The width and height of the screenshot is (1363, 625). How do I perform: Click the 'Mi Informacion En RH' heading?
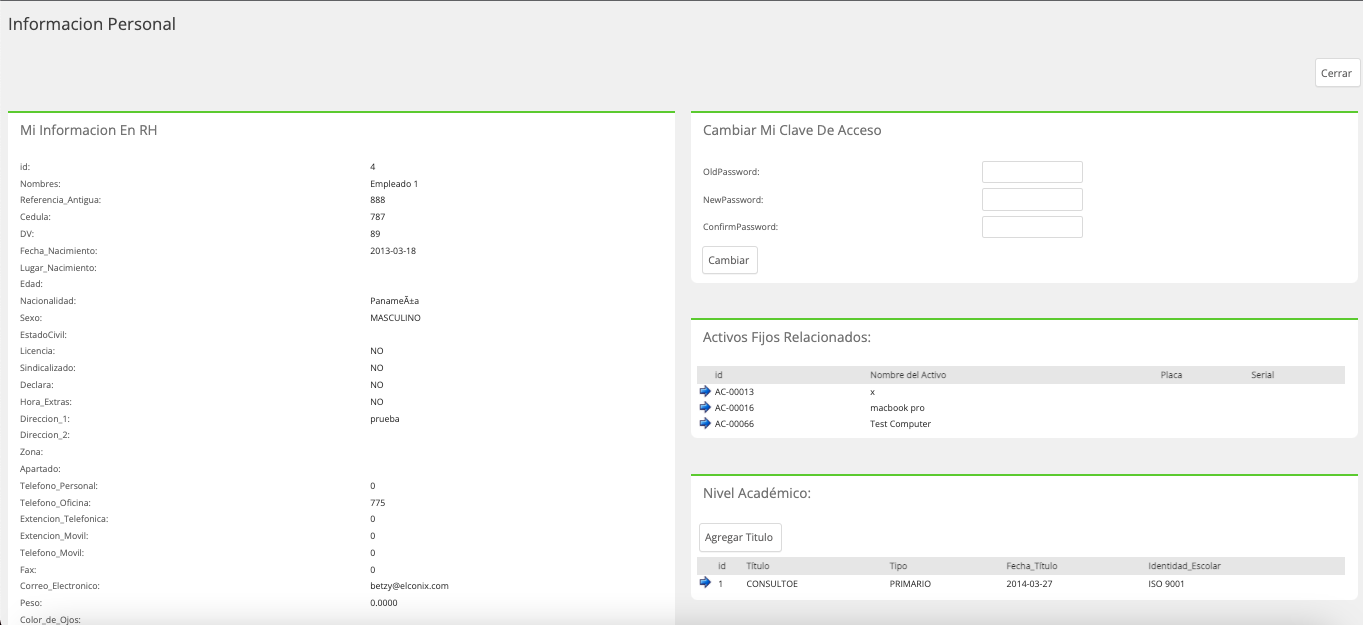click(88, 130)
